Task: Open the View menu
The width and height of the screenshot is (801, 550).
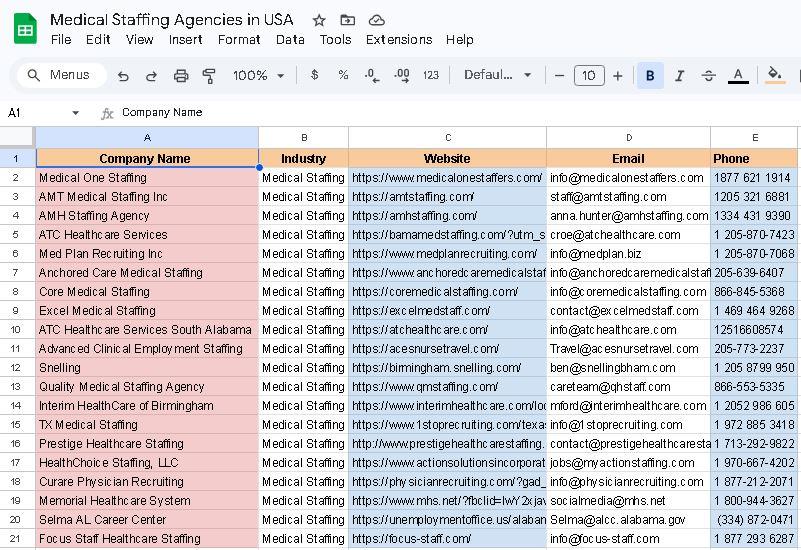Action: pos(139,40)
